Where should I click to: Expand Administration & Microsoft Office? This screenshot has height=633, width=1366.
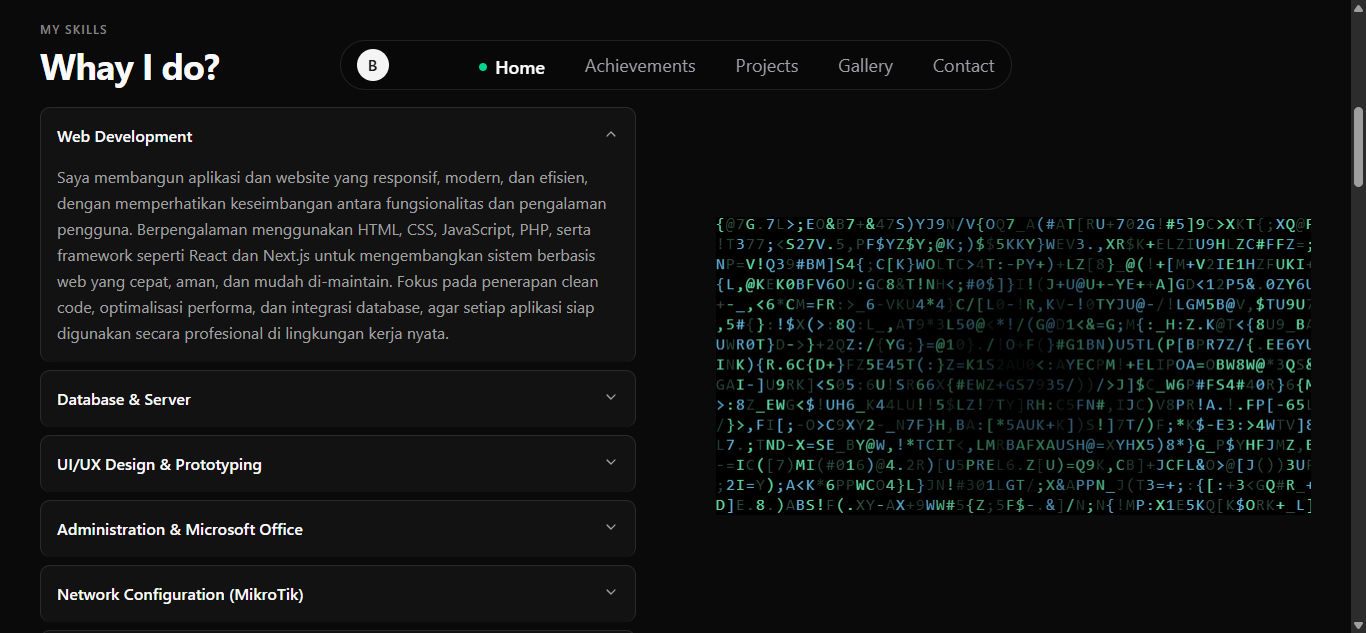coord(610,528)
